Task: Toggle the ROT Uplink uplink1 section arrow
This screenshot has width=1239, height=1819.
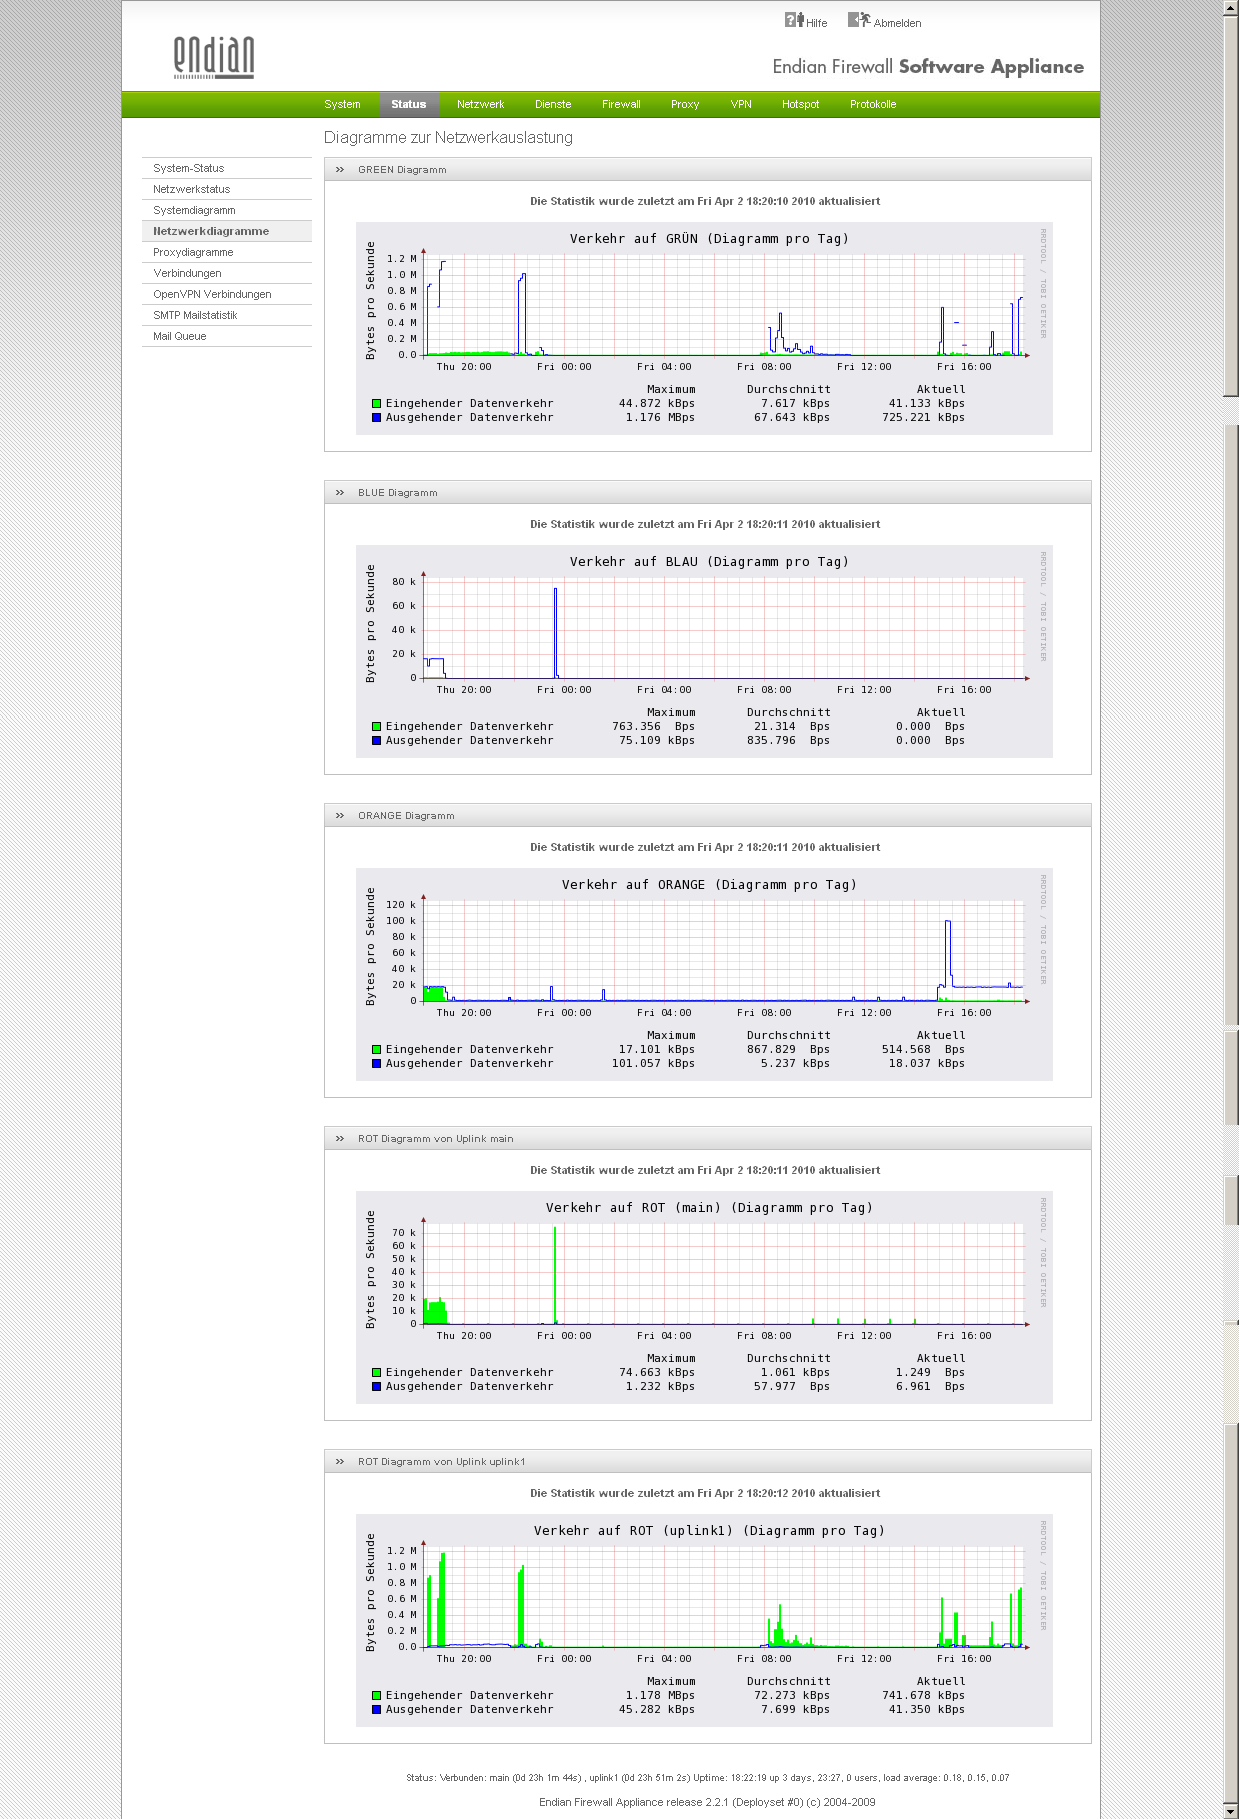Action: coord(340,1462)
